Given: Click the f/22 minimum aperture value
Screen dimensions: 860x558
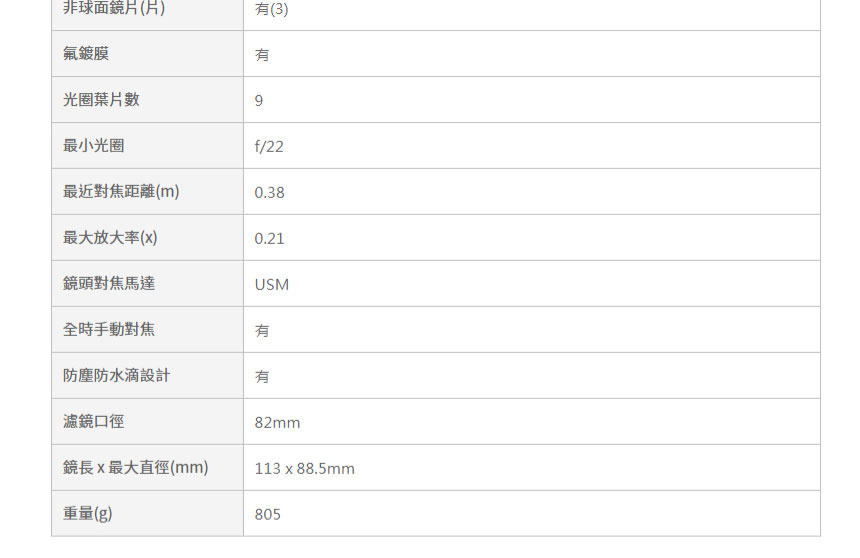Looking at the screenshot, I should pyautogui.click(x=269, y=146).
